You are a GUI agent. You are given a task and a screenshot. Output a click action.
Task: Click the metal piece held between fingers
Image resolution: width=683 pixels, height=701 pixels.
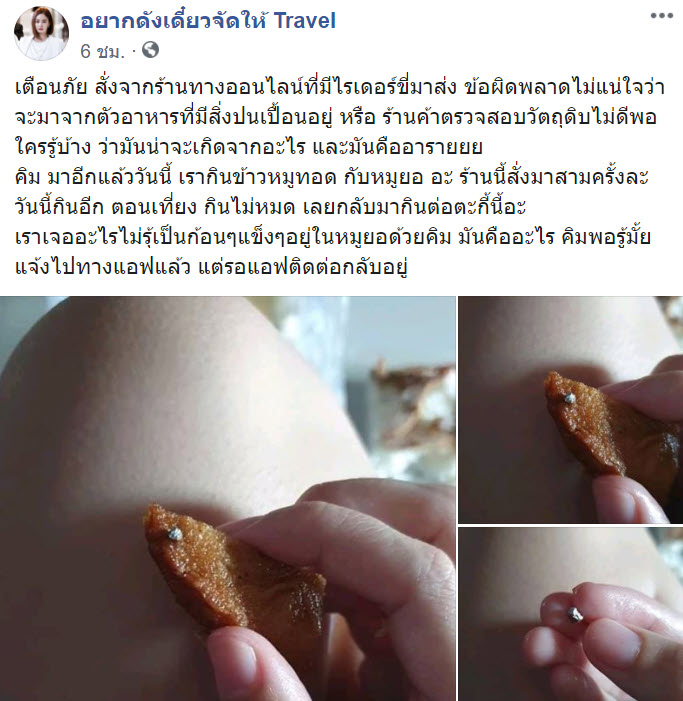575,614
